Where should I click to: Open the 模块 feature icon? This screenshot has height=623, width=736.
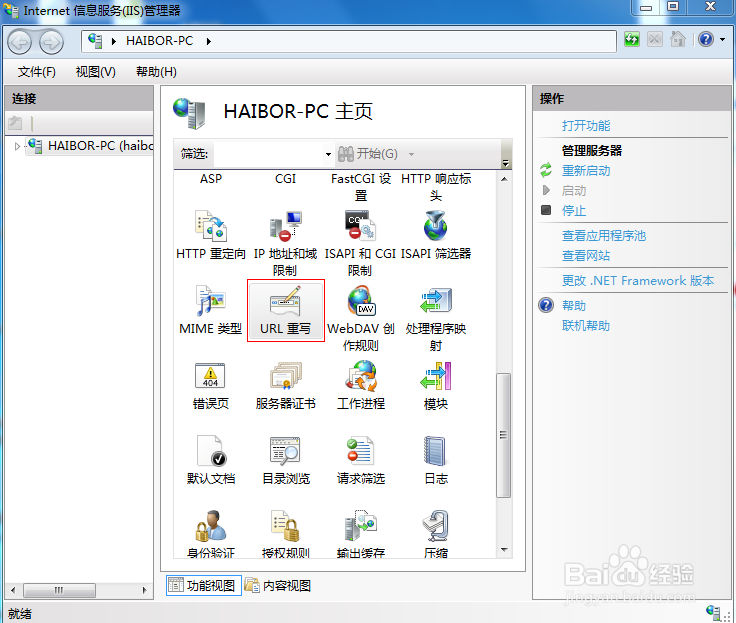coord(436,376)
